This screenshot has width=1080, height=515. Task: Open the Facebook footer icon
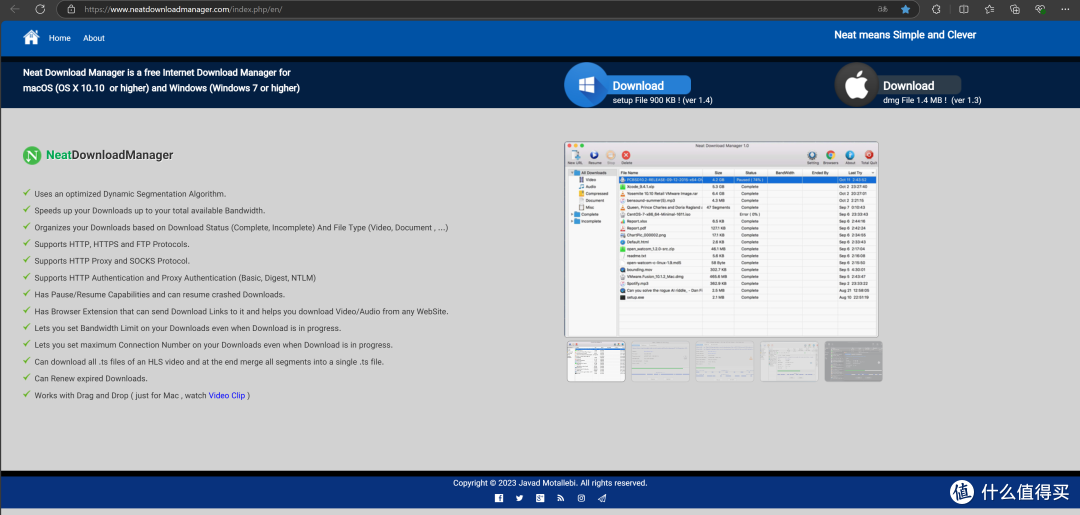499,498
